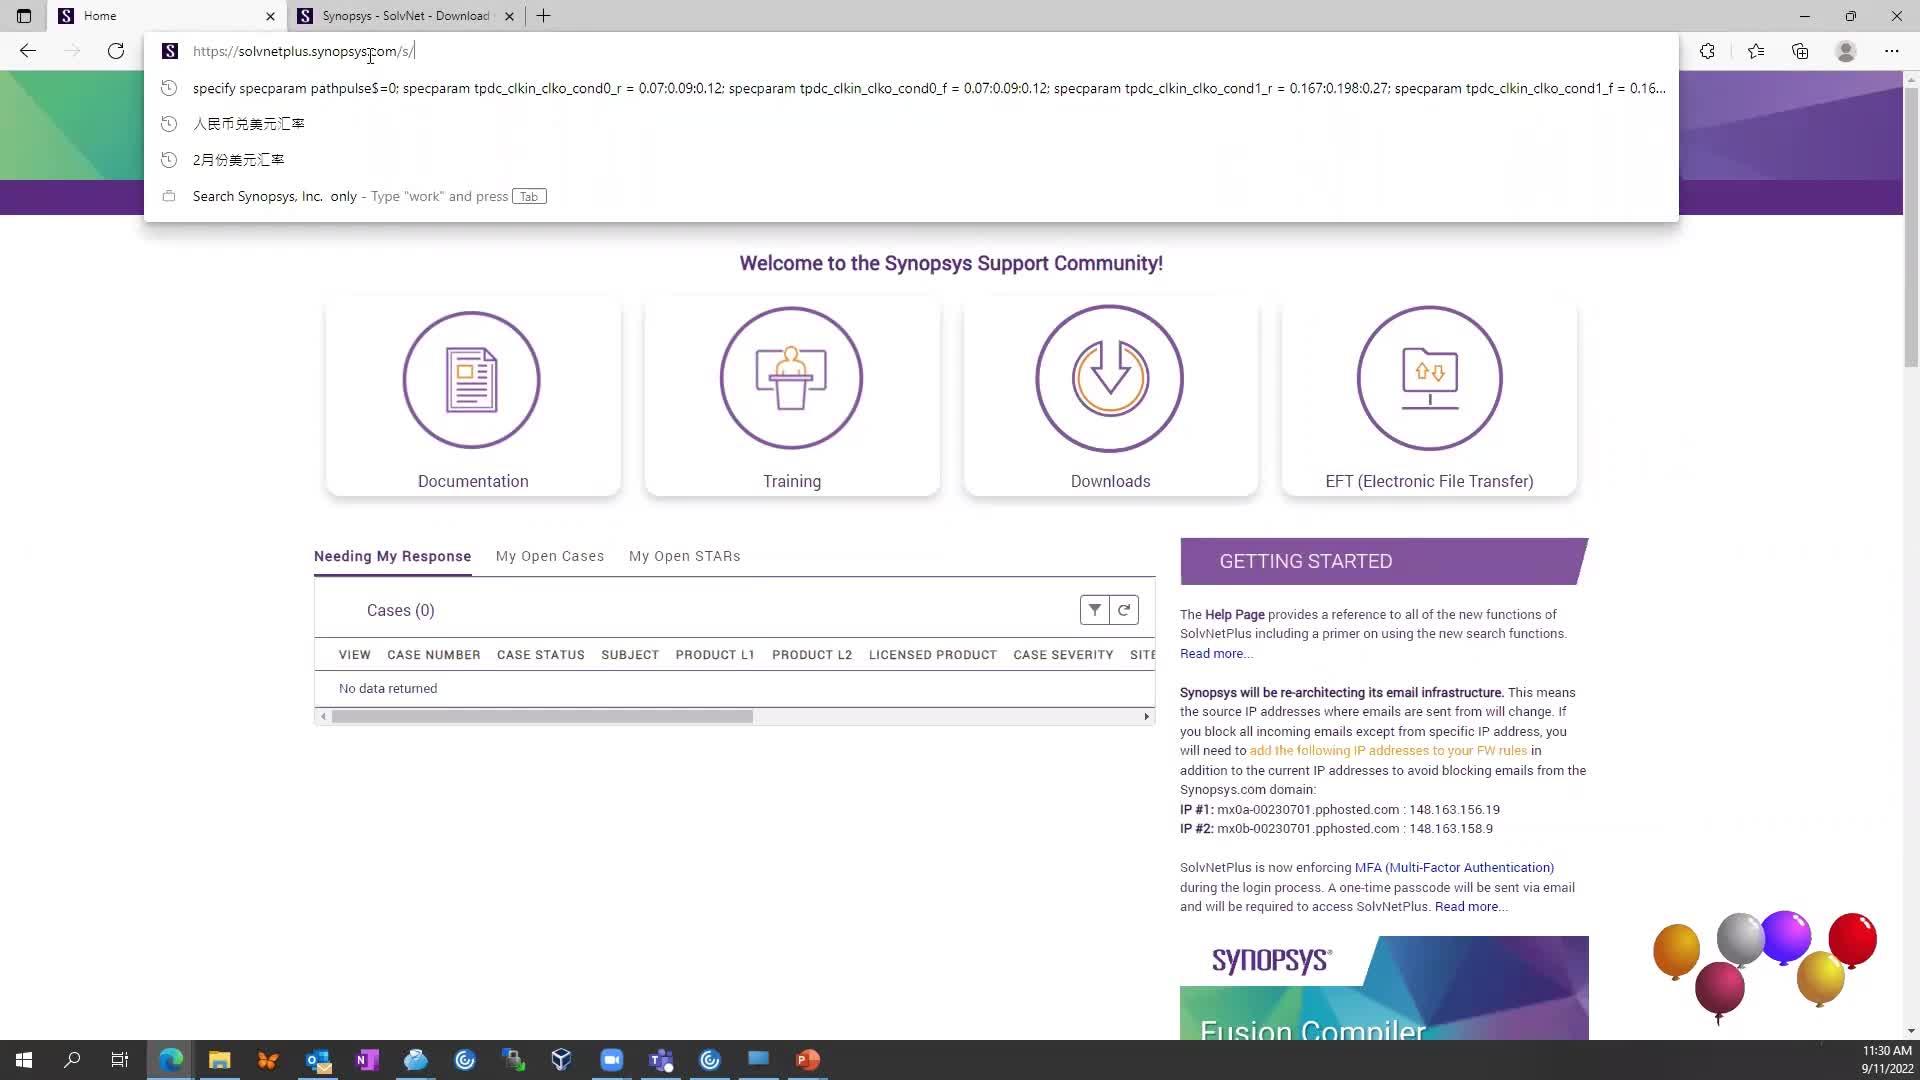
Task: Open Microsoft Teams from the taskbar
Action: tap(660, 1059)
